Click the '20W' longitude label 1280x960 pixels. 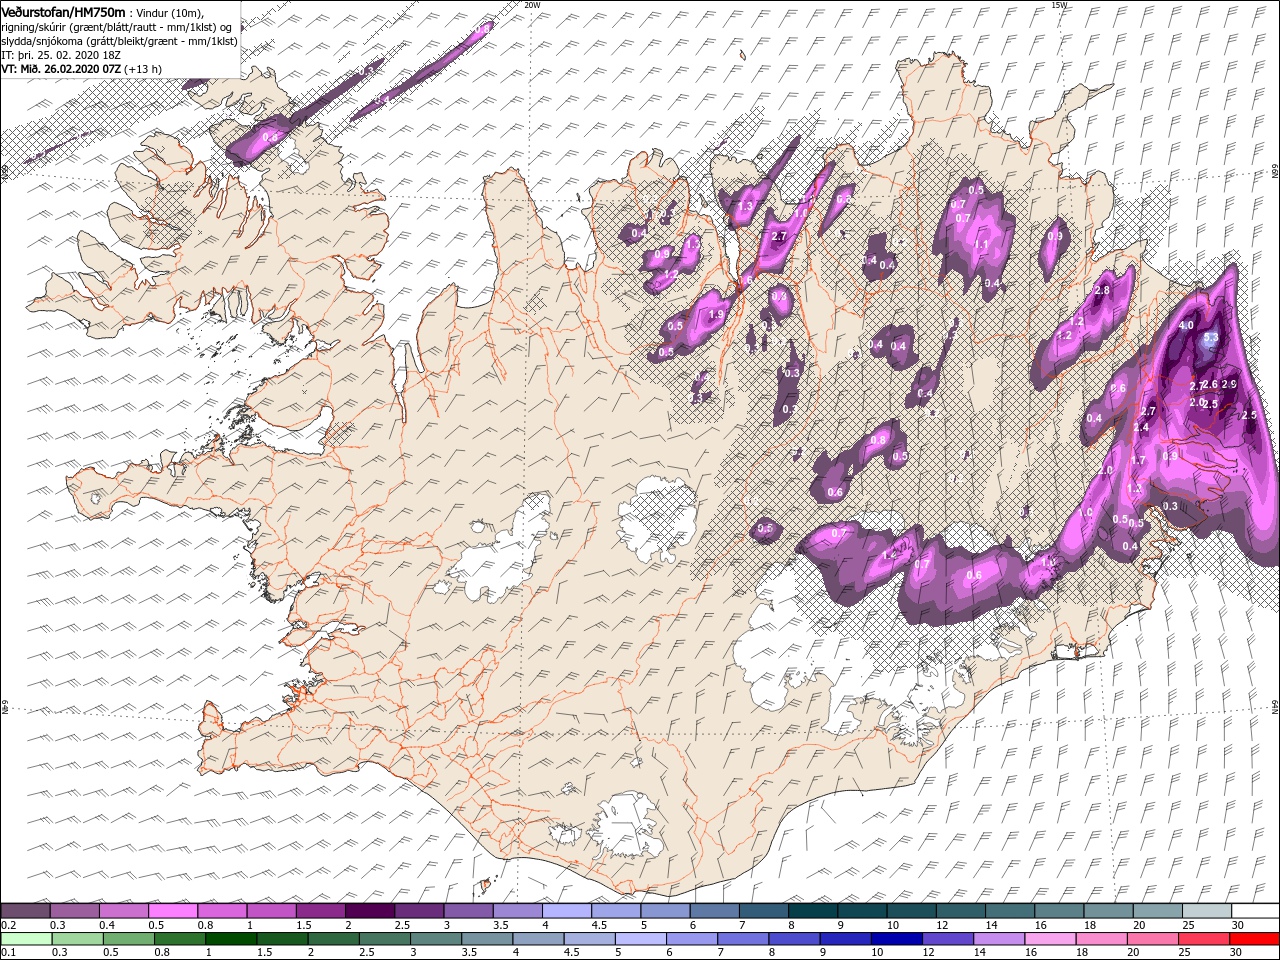532,5
